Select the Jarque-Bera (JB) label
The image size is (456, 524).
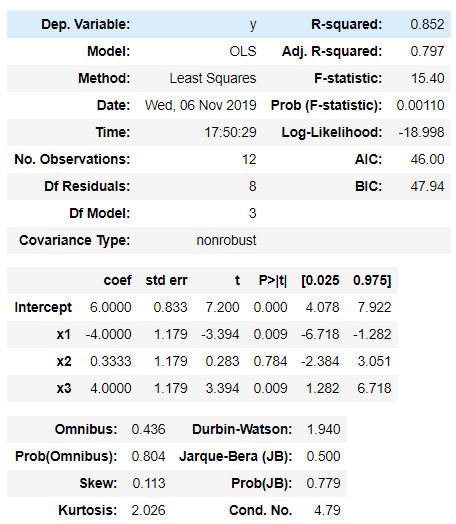point(236,457)
